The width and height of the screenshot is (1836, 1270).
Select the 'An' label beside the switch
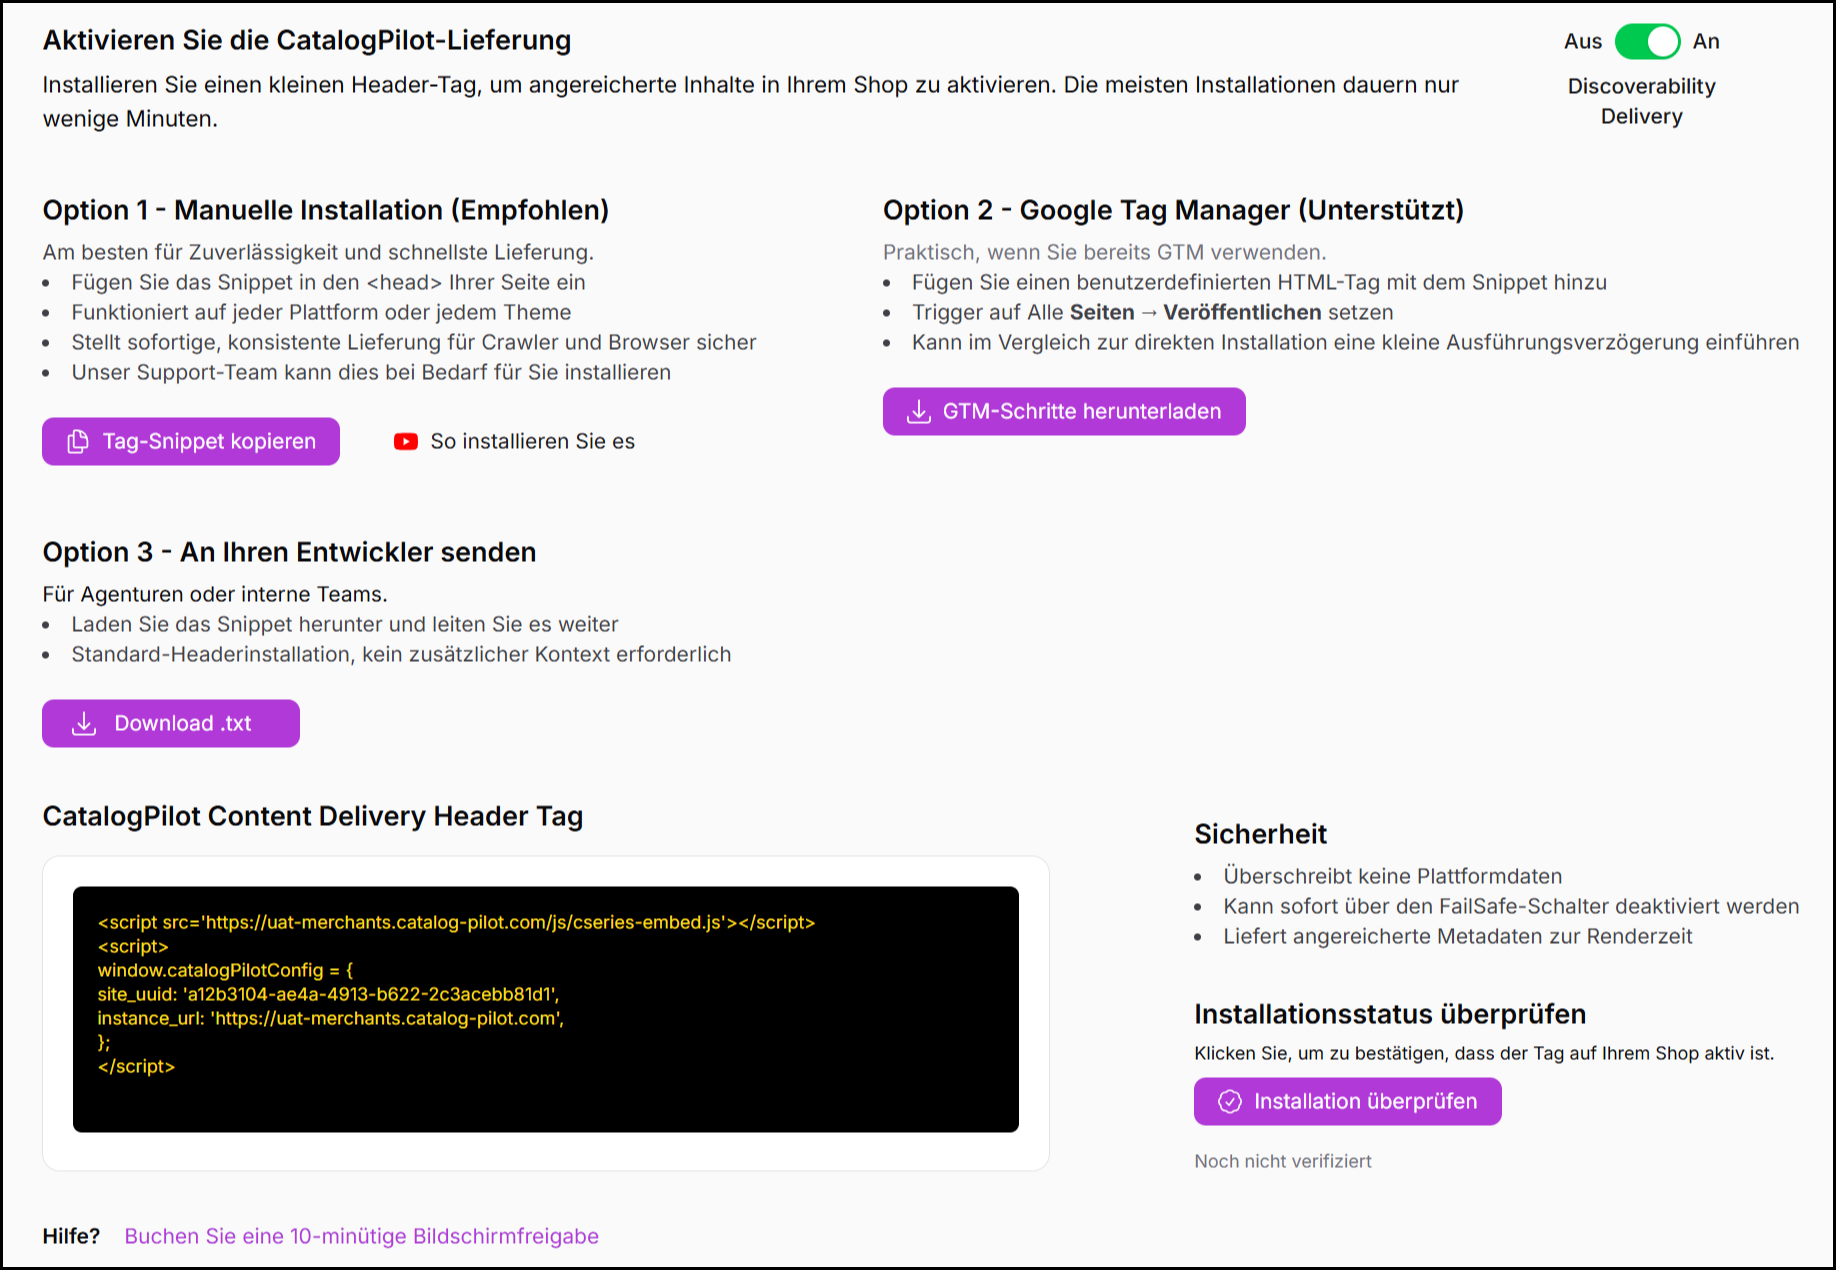click(1705, 42)
